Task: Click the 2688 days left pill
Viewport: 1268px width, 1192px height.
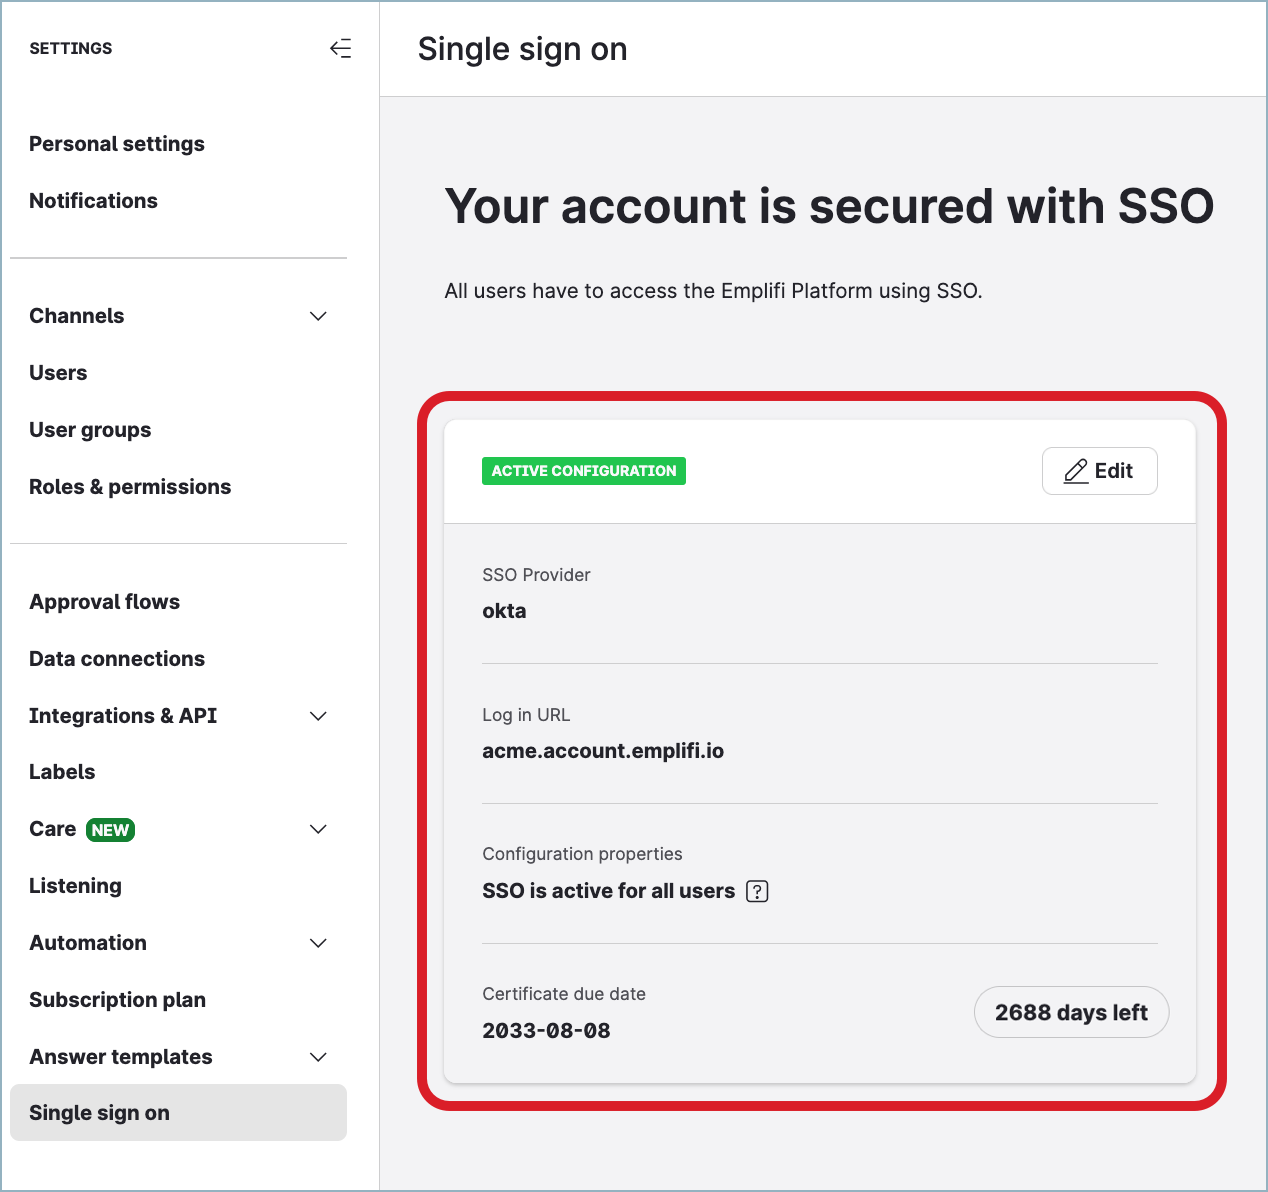Action: pos(1071,1011)
